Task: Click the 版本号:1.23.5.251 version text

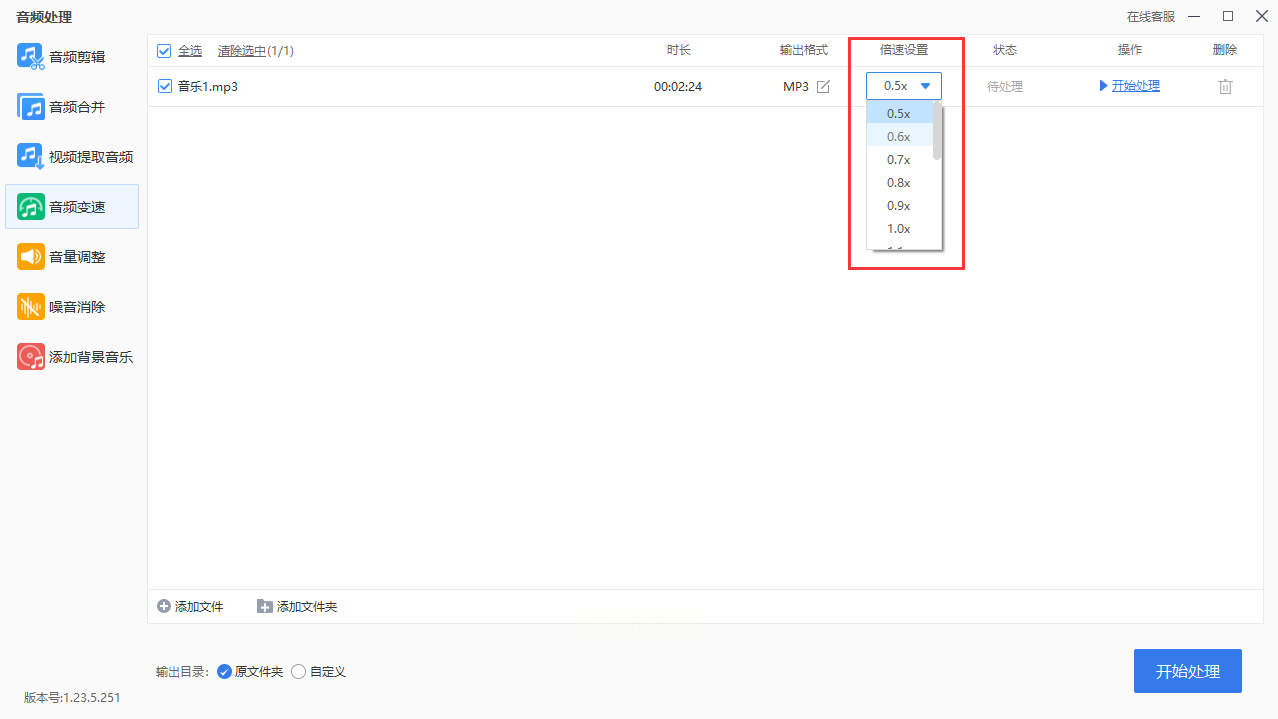Action: point(72,698)
